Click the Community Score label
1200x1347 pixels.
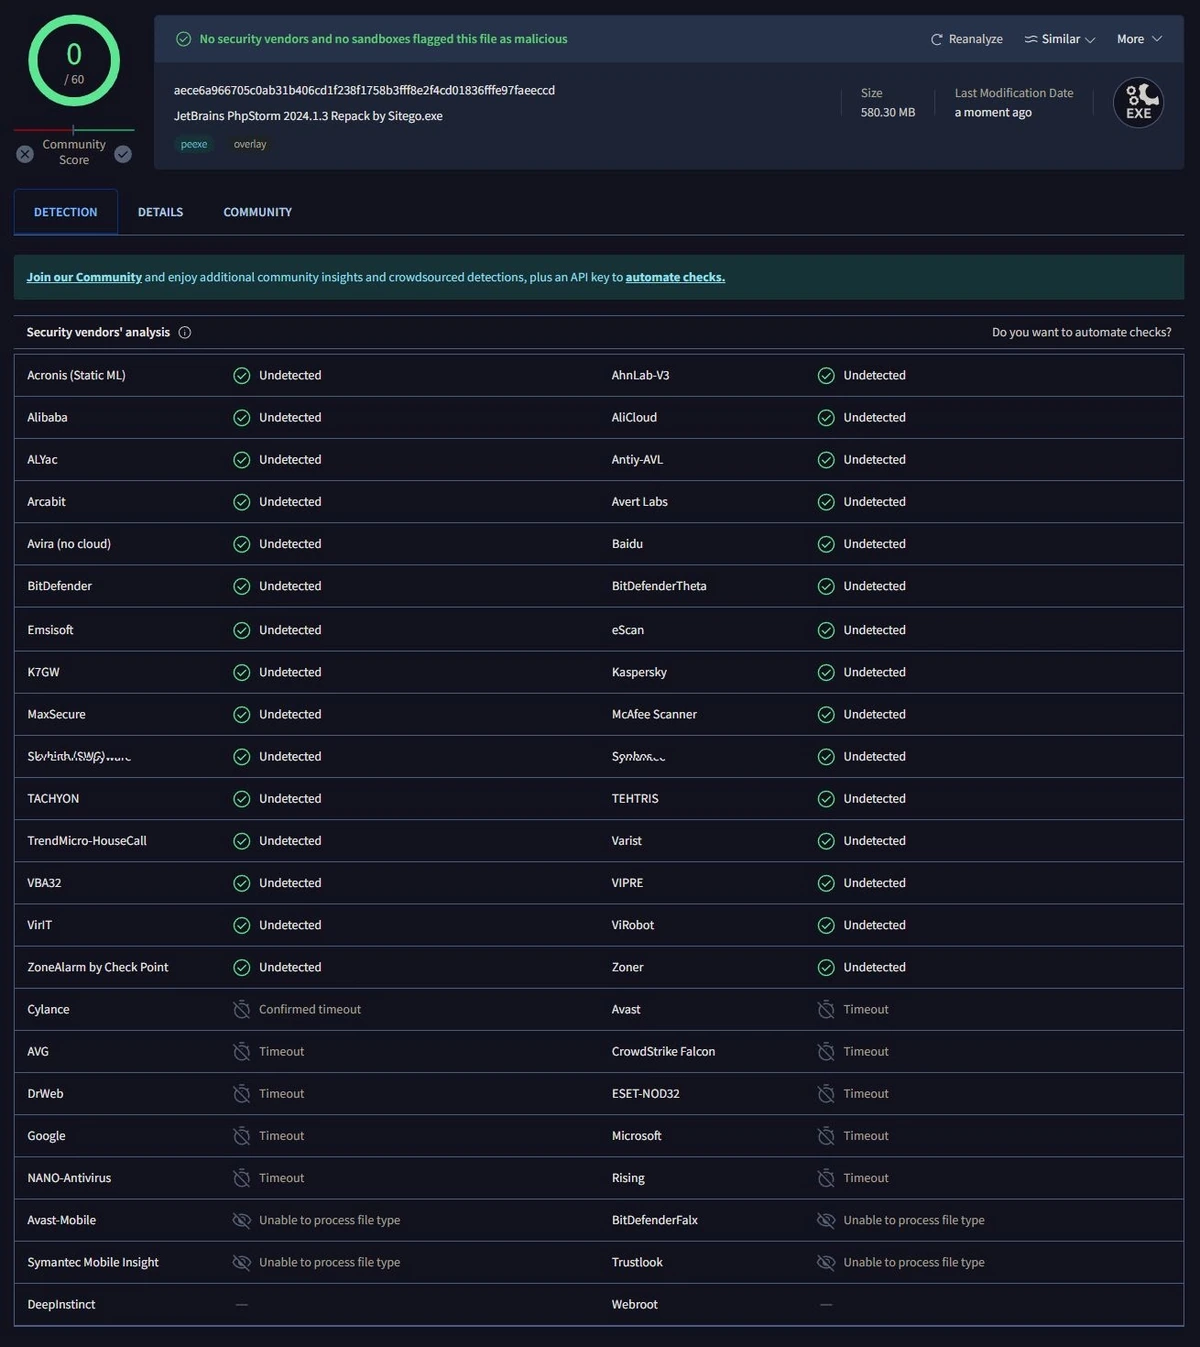coord(74,152)
